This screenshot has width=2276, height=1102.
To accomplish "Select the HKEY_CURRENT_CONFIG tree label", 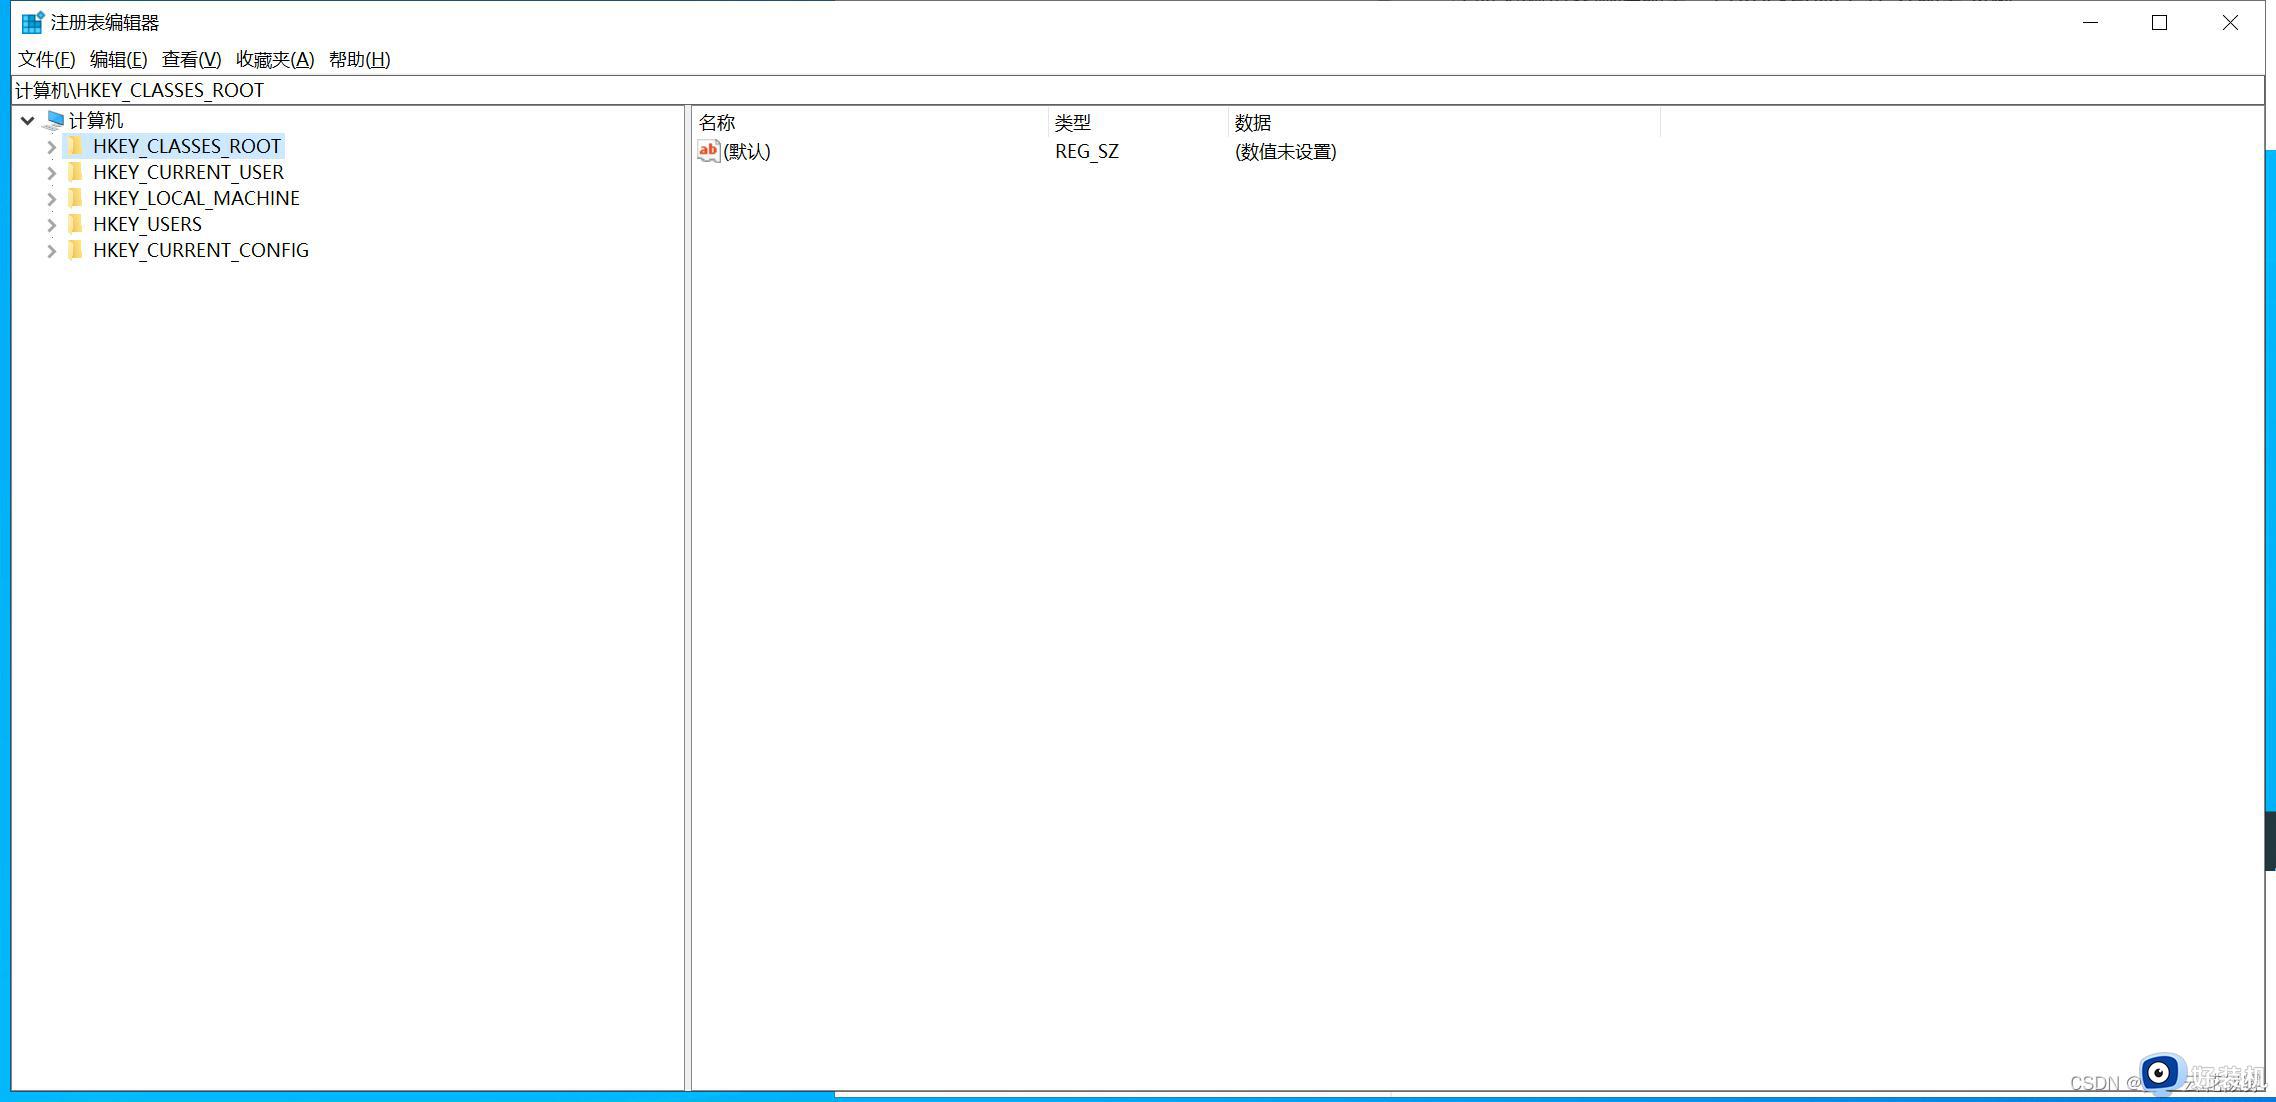I will (201, 251).
